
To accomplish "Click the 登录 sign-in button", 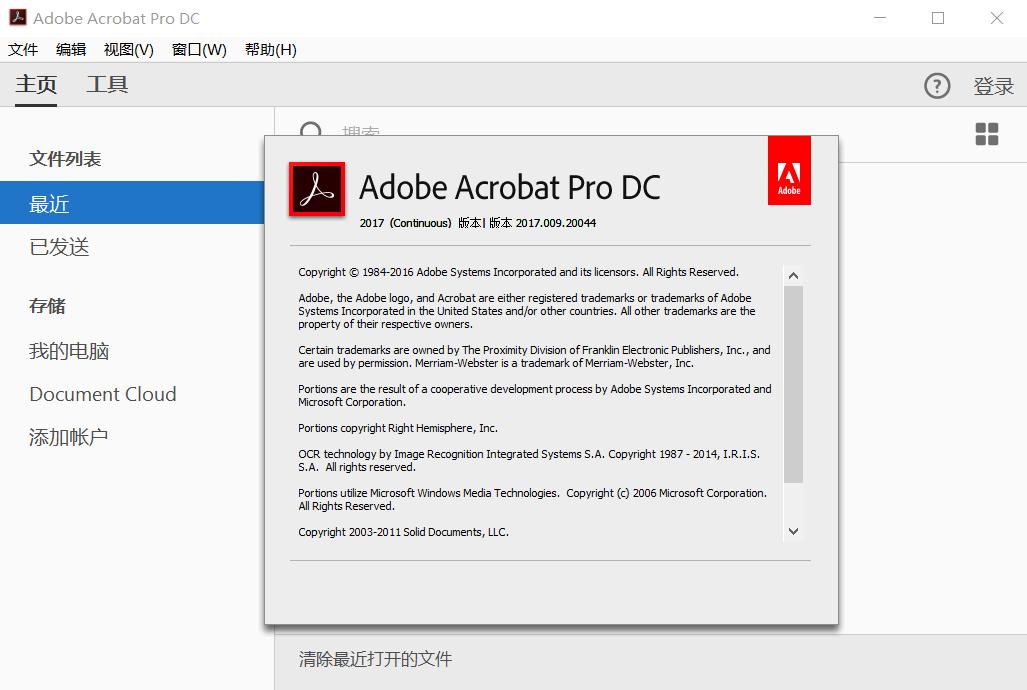I will click(993, 87).
